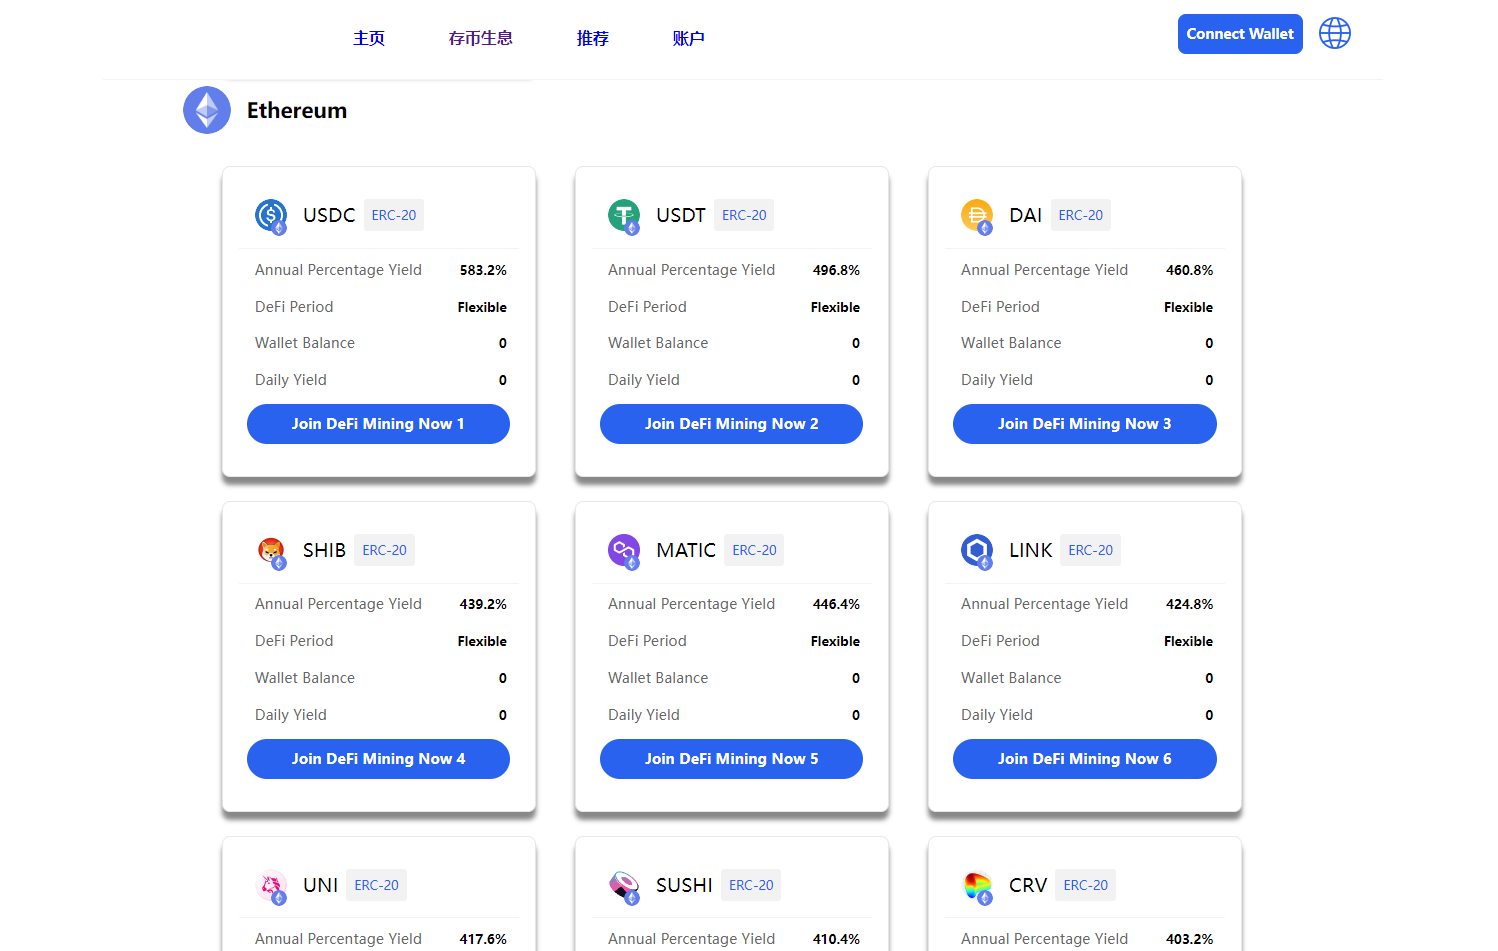Image resolution: width=1498 pixels, height=951 pixels.
Task: Click the ERC-20 tag beside UNI
Action: (x=376, y=885)
